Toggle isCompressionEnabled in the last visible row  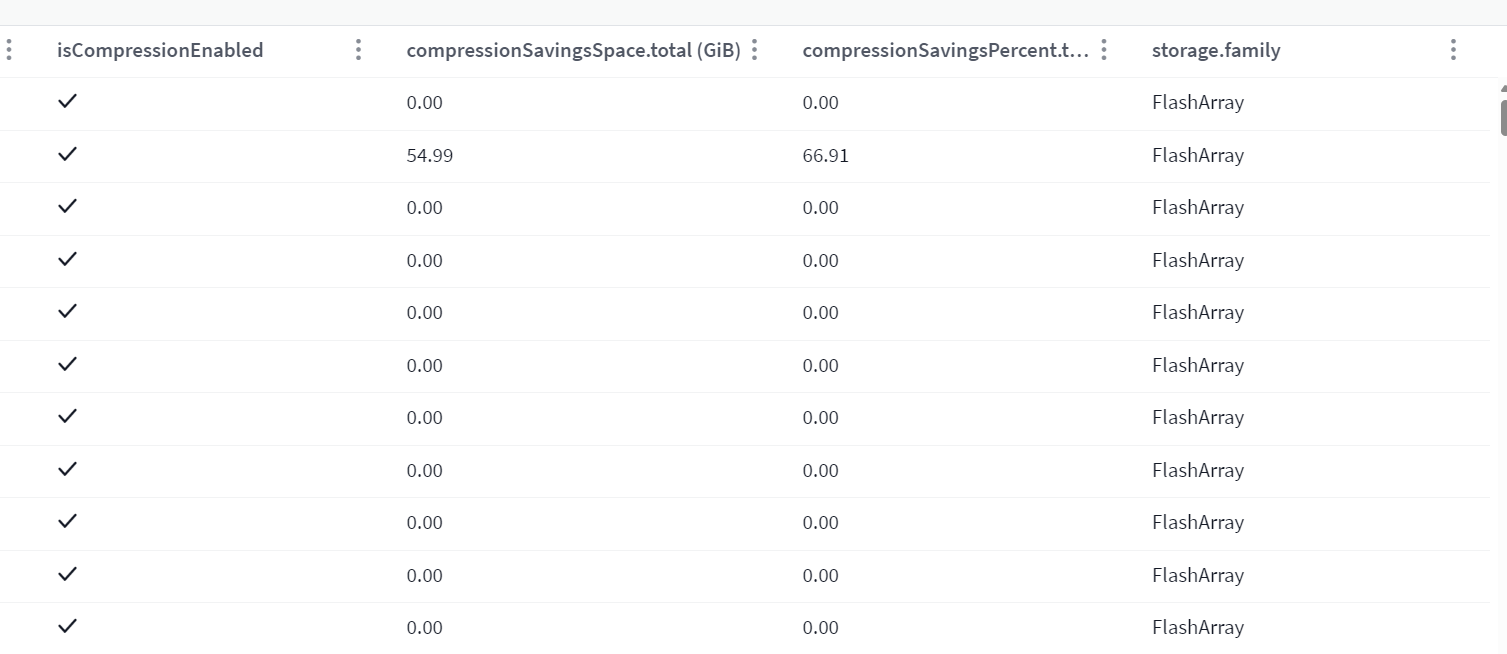point(67,627)
